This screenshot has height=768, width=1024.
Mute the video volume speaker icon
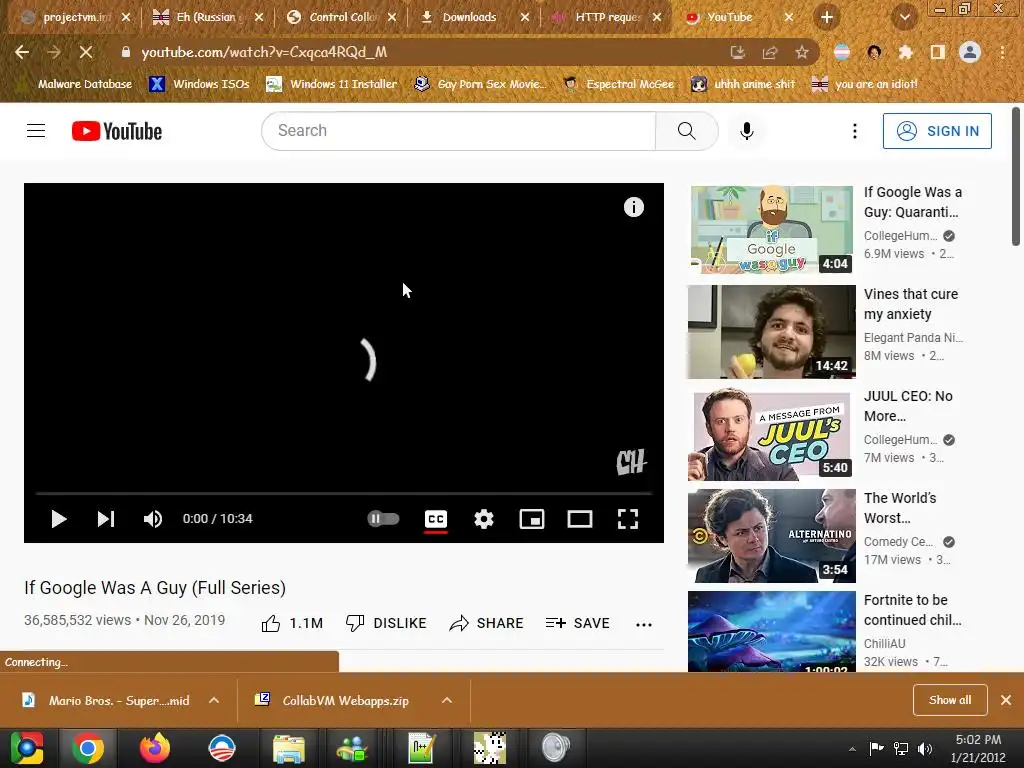click(x=153, y=519)
